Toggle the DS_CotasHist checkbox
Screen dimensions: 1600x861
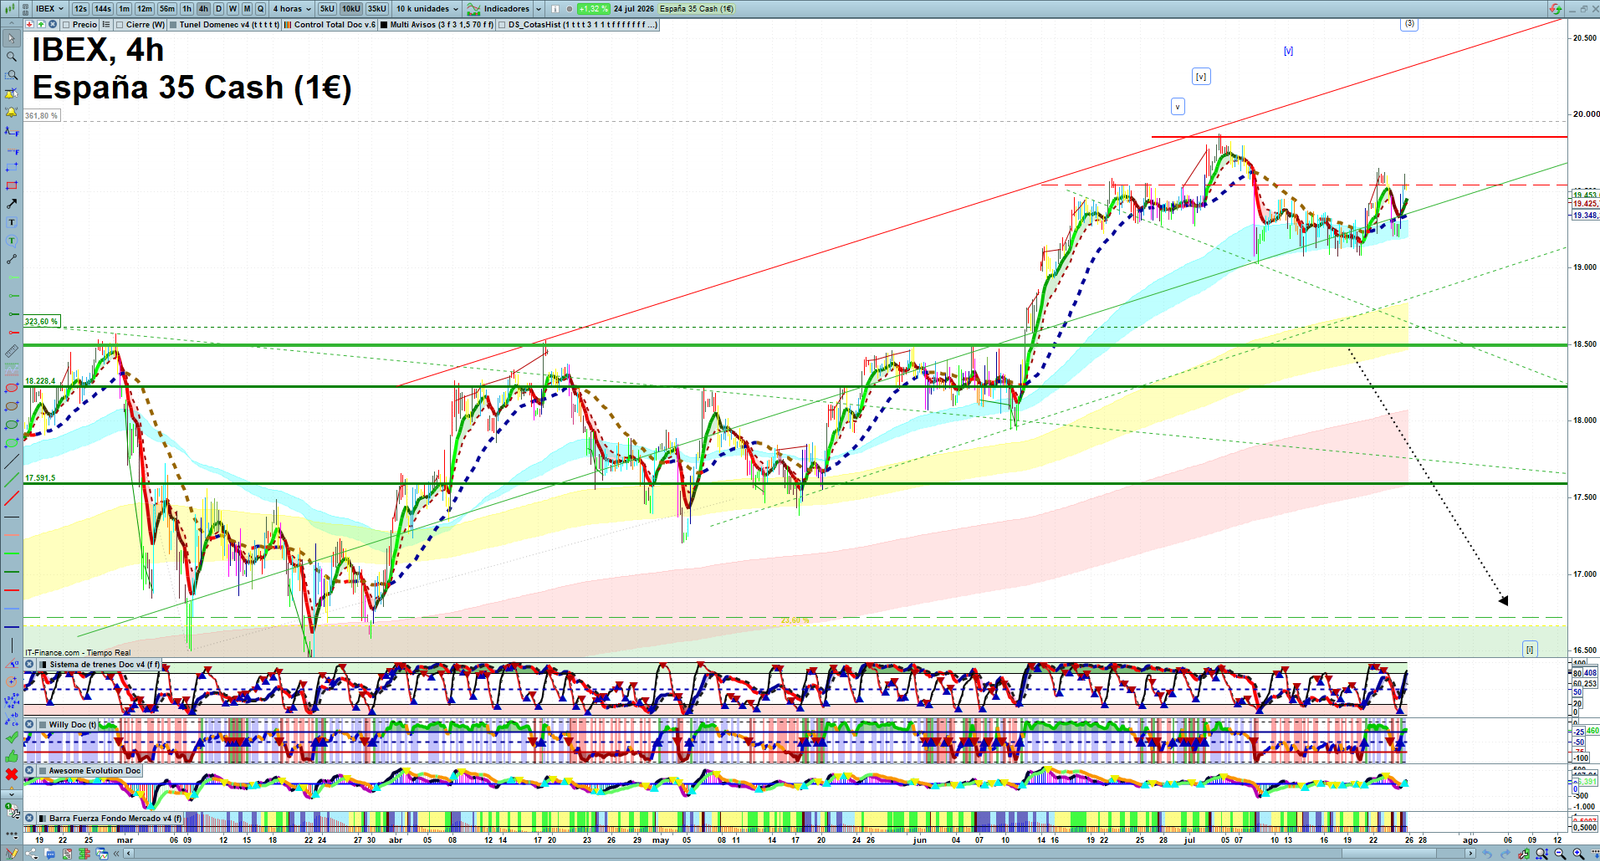pyautogui.click(x=501, y=24)
